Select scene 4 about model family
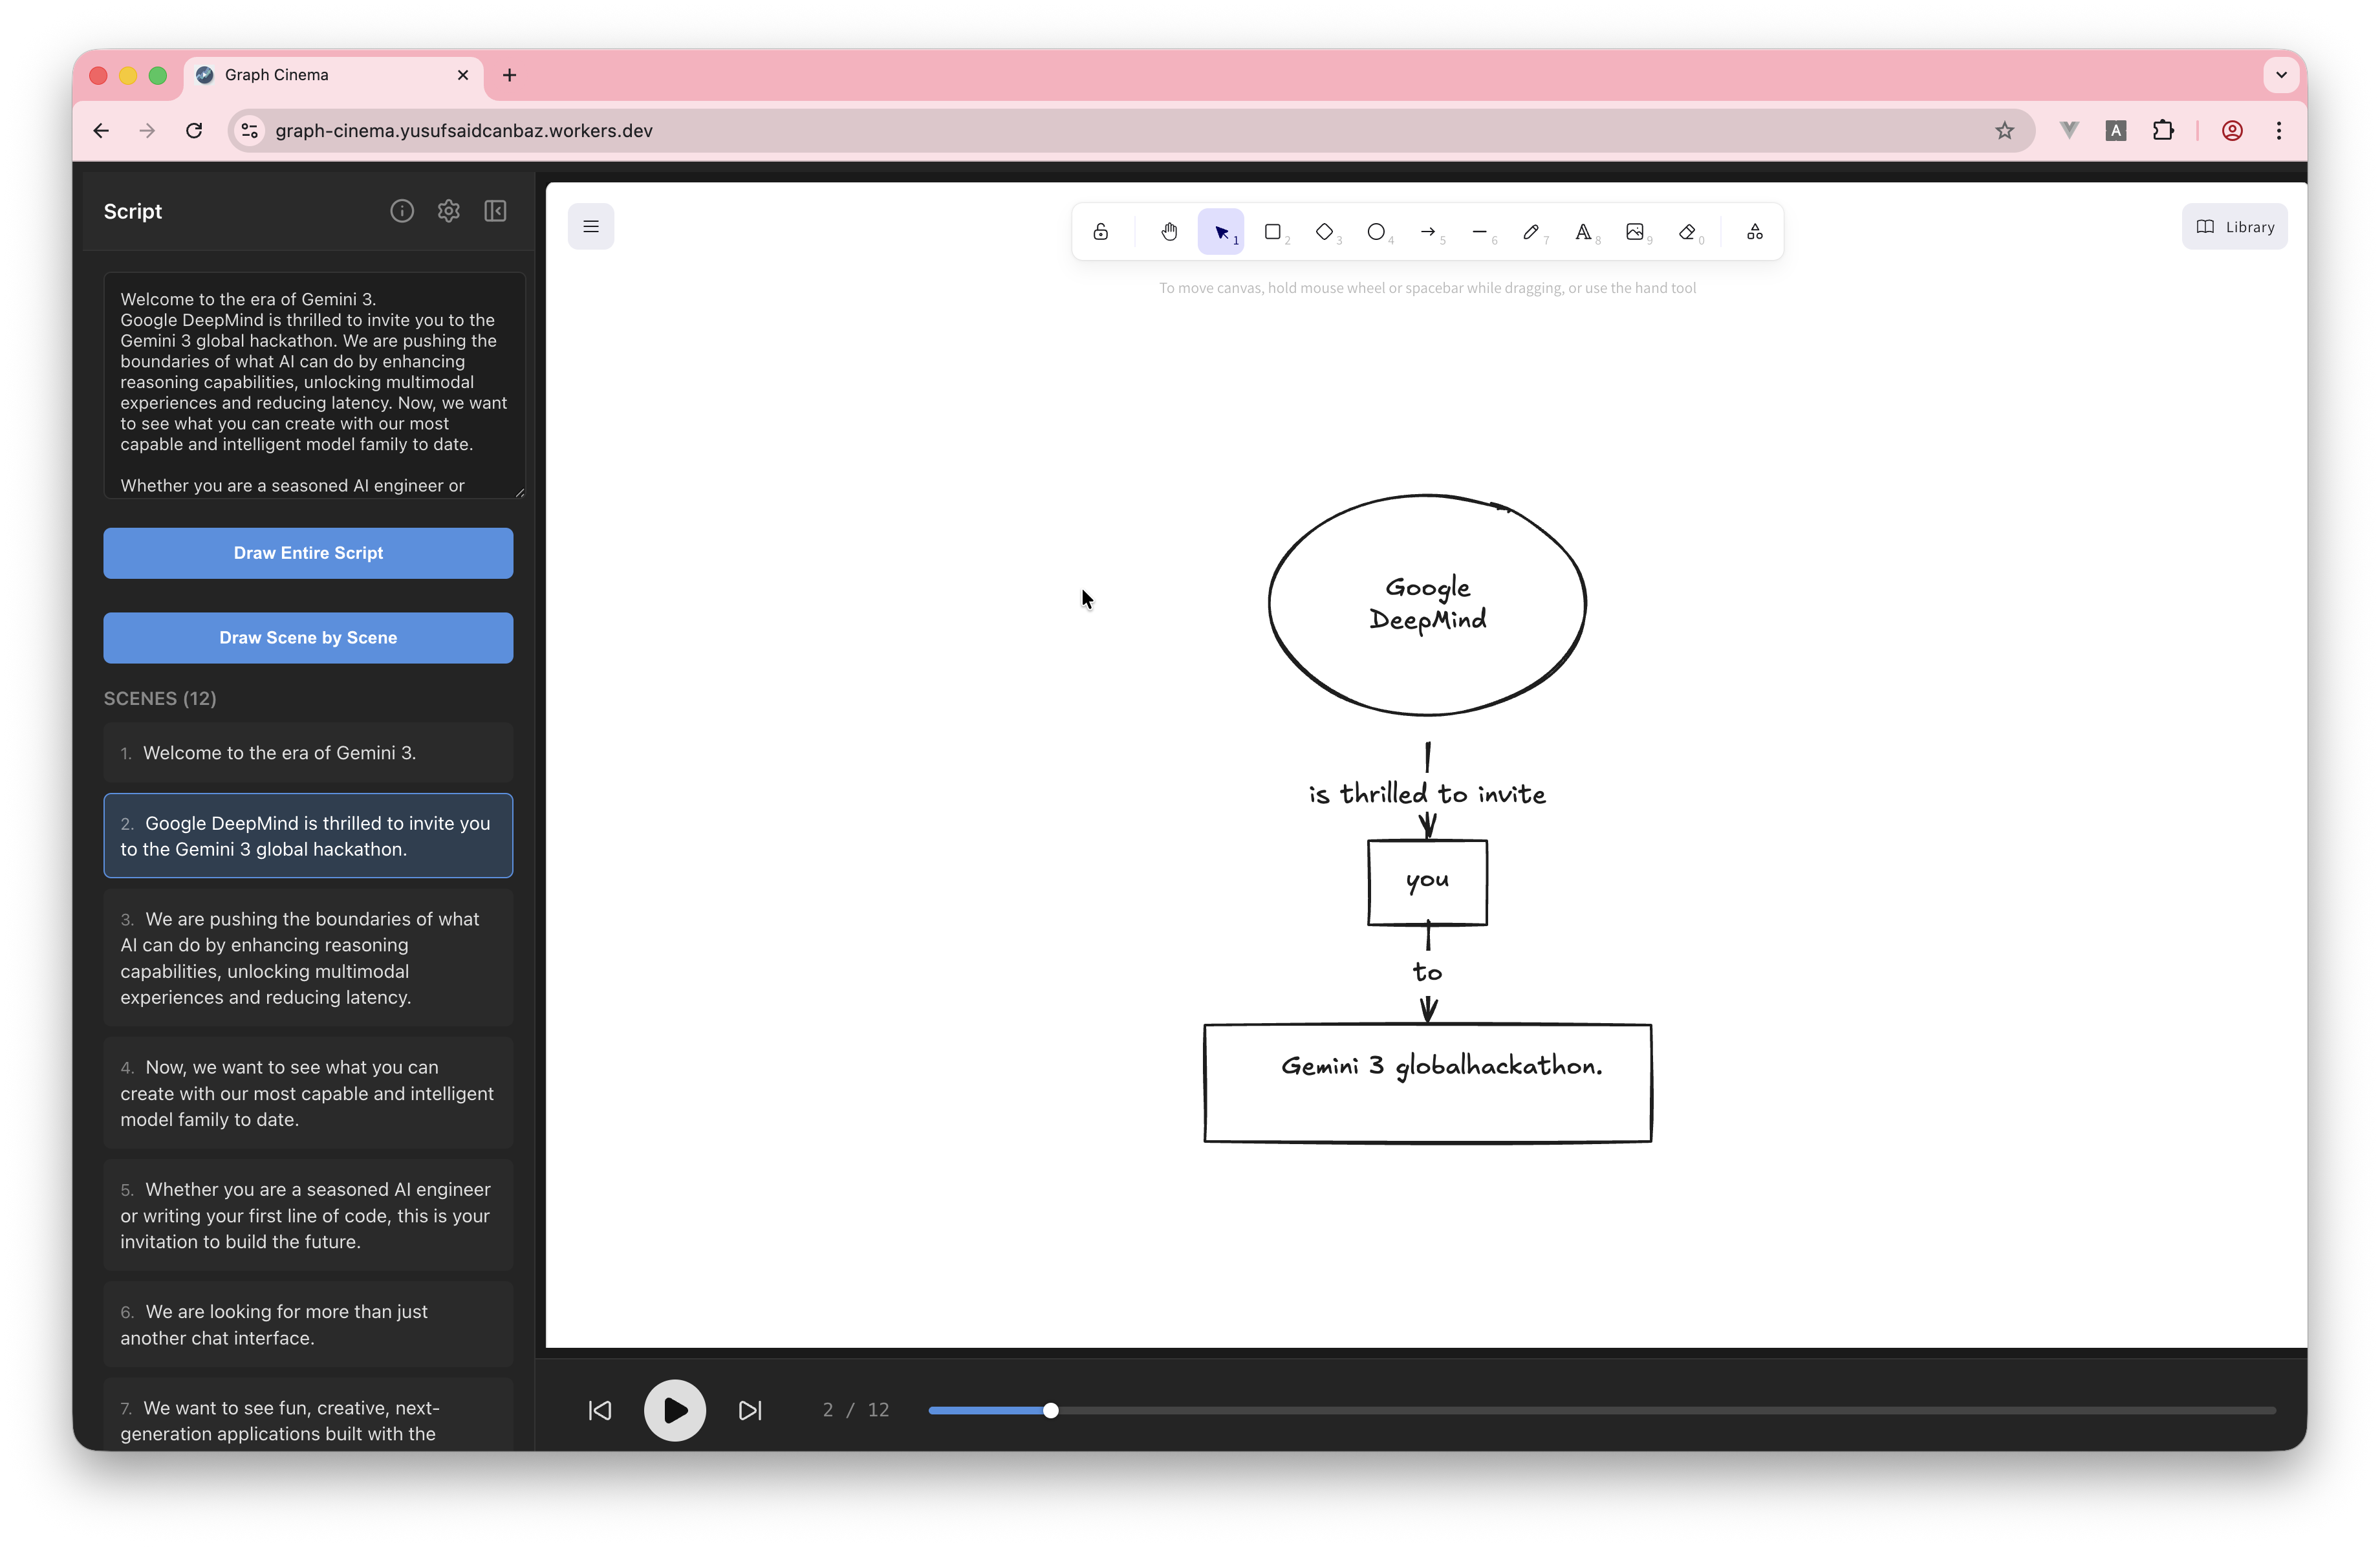Viewport: 2380px width, 1547px height. pos(308,1093)
